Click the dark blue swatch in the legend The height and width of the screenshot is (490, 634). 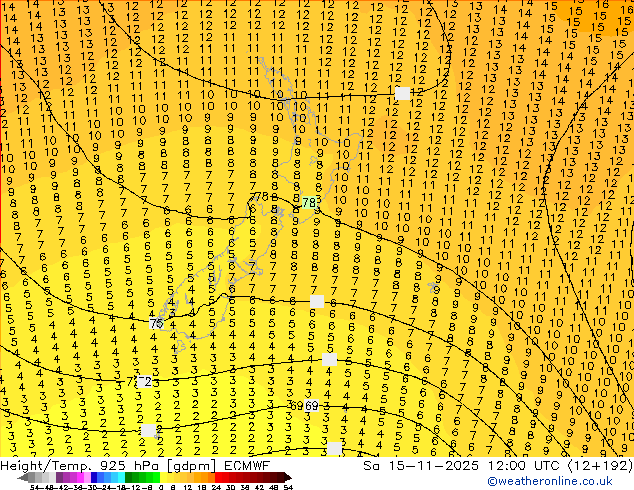(x=94, y=477)
